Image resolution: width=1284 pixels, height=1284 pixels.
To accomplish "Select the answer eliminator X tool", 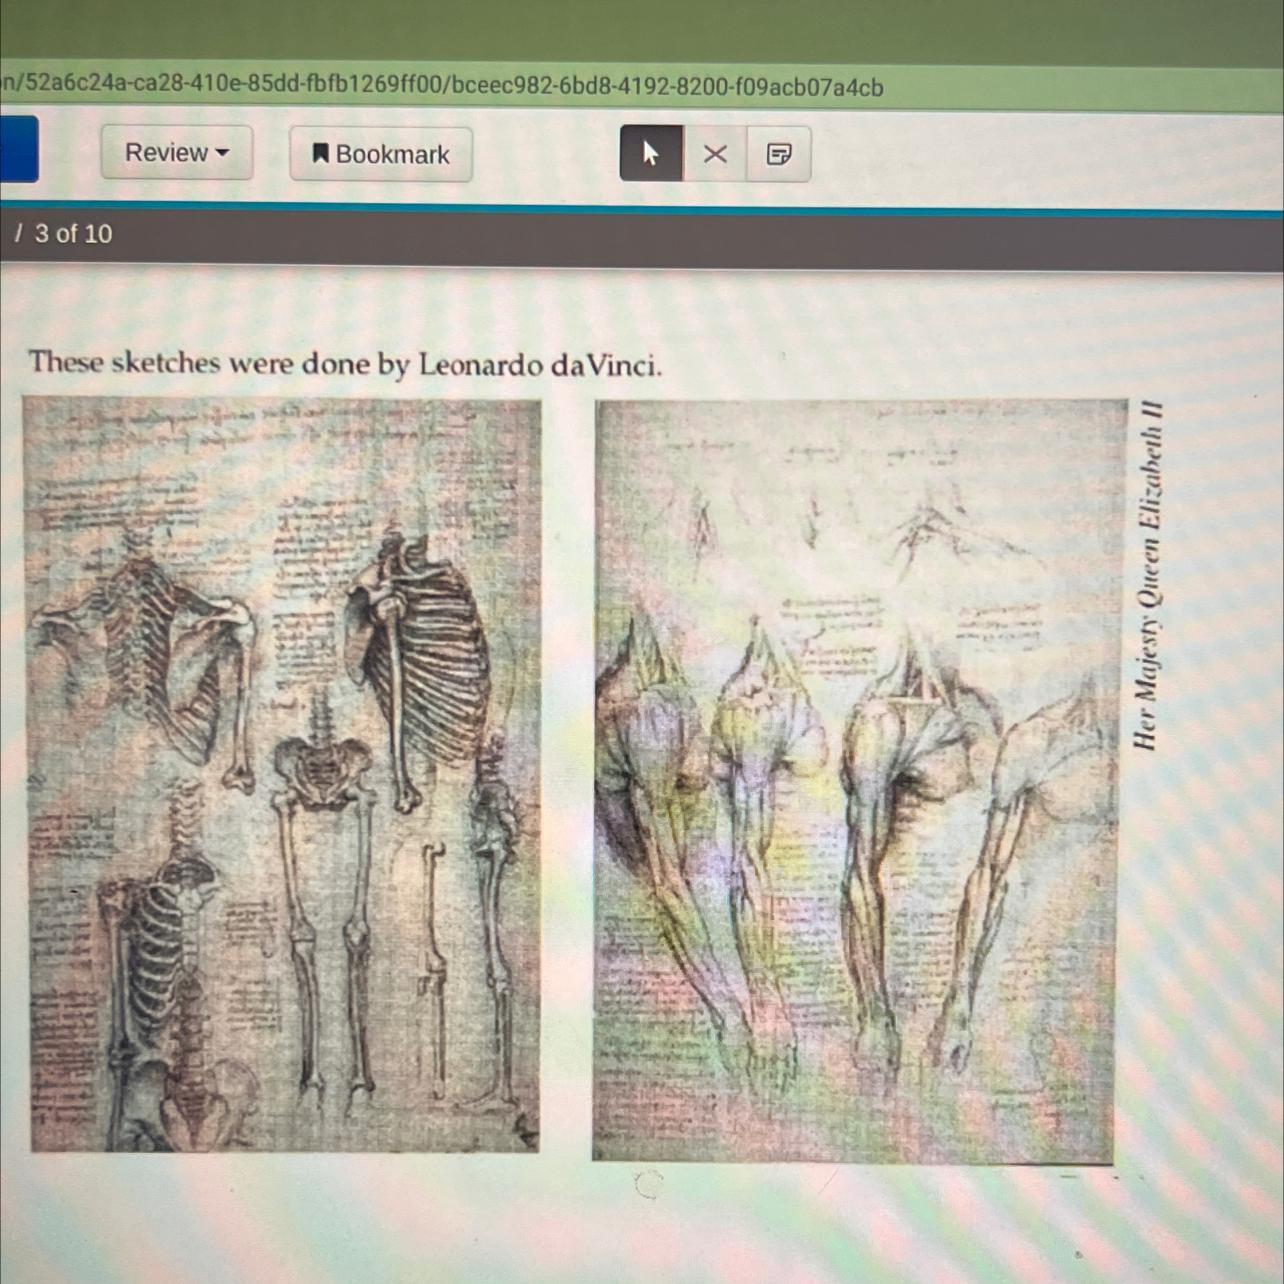I will click(x=714, y=154).
